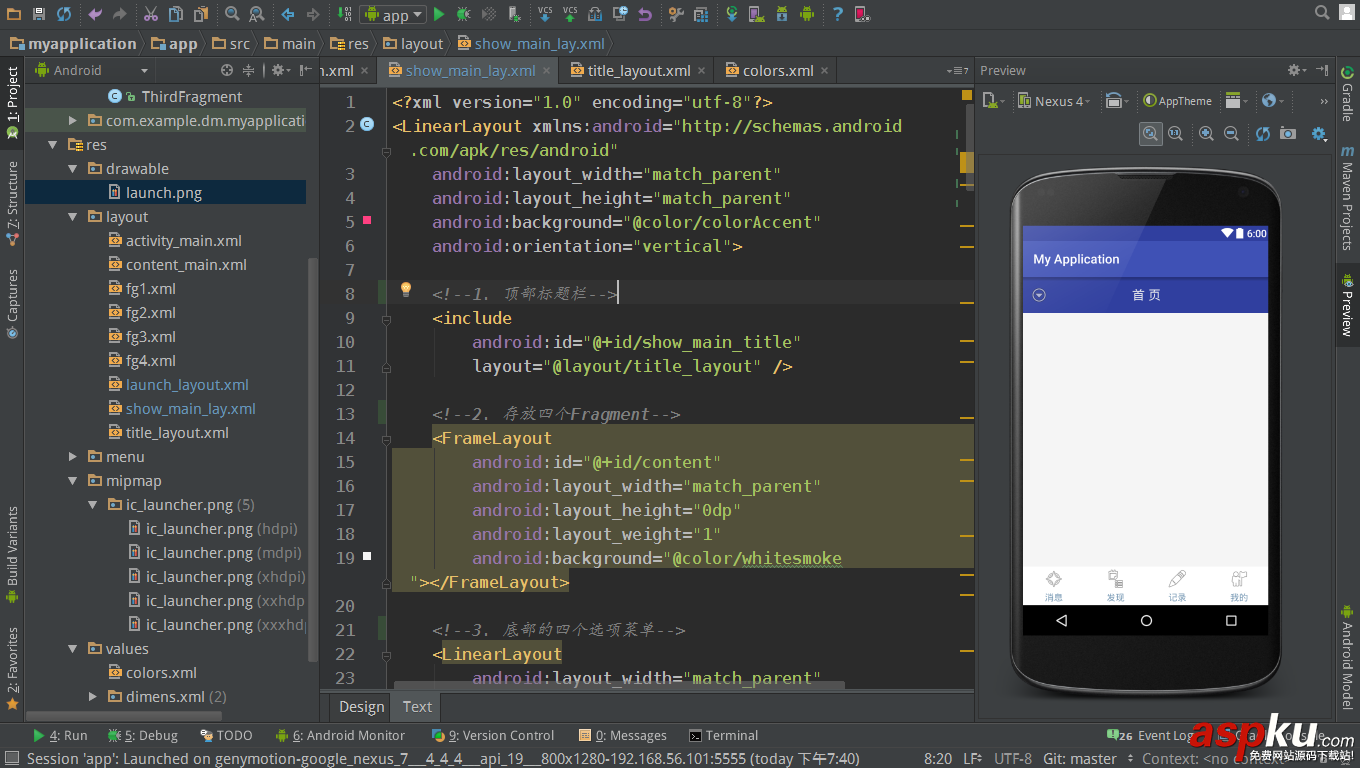Toggle 1:1 actual size preview zoom
1360x768 pixels.
tap(1174, 133)
